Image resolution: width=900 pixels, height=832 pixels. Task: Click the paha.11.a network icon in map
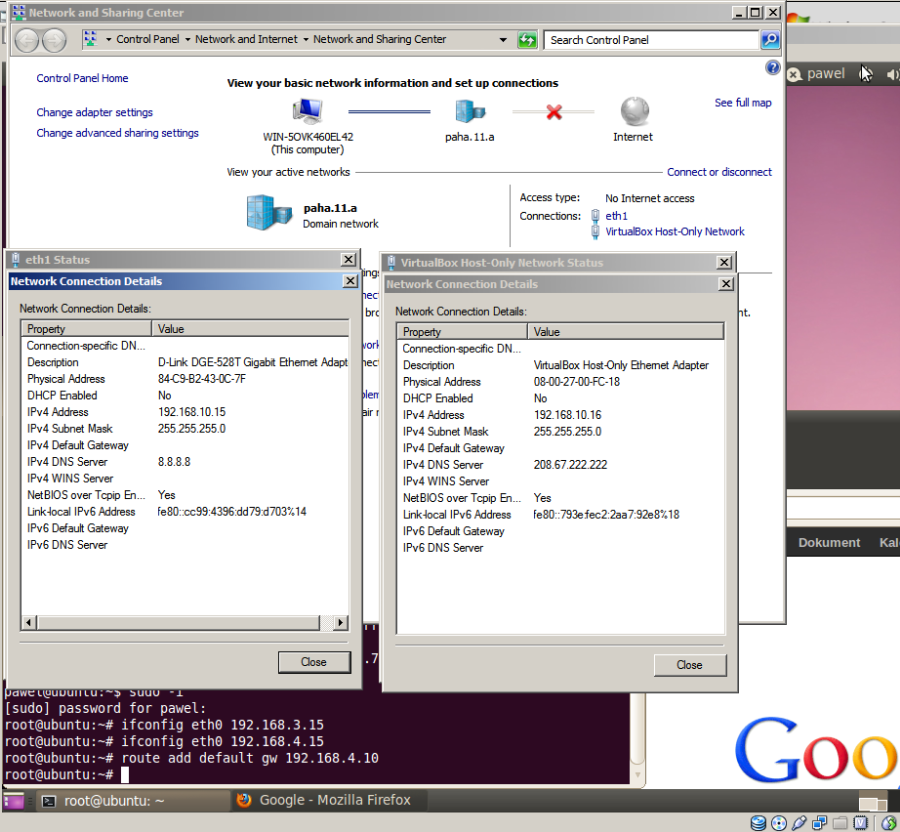pyautogui.click(x=469, y=111)
